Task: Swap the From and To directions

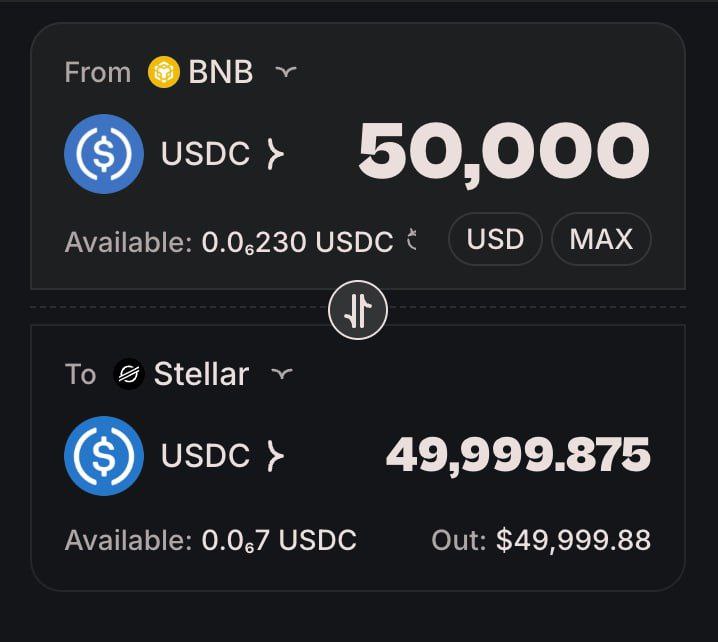Action: tap(358, 310)
